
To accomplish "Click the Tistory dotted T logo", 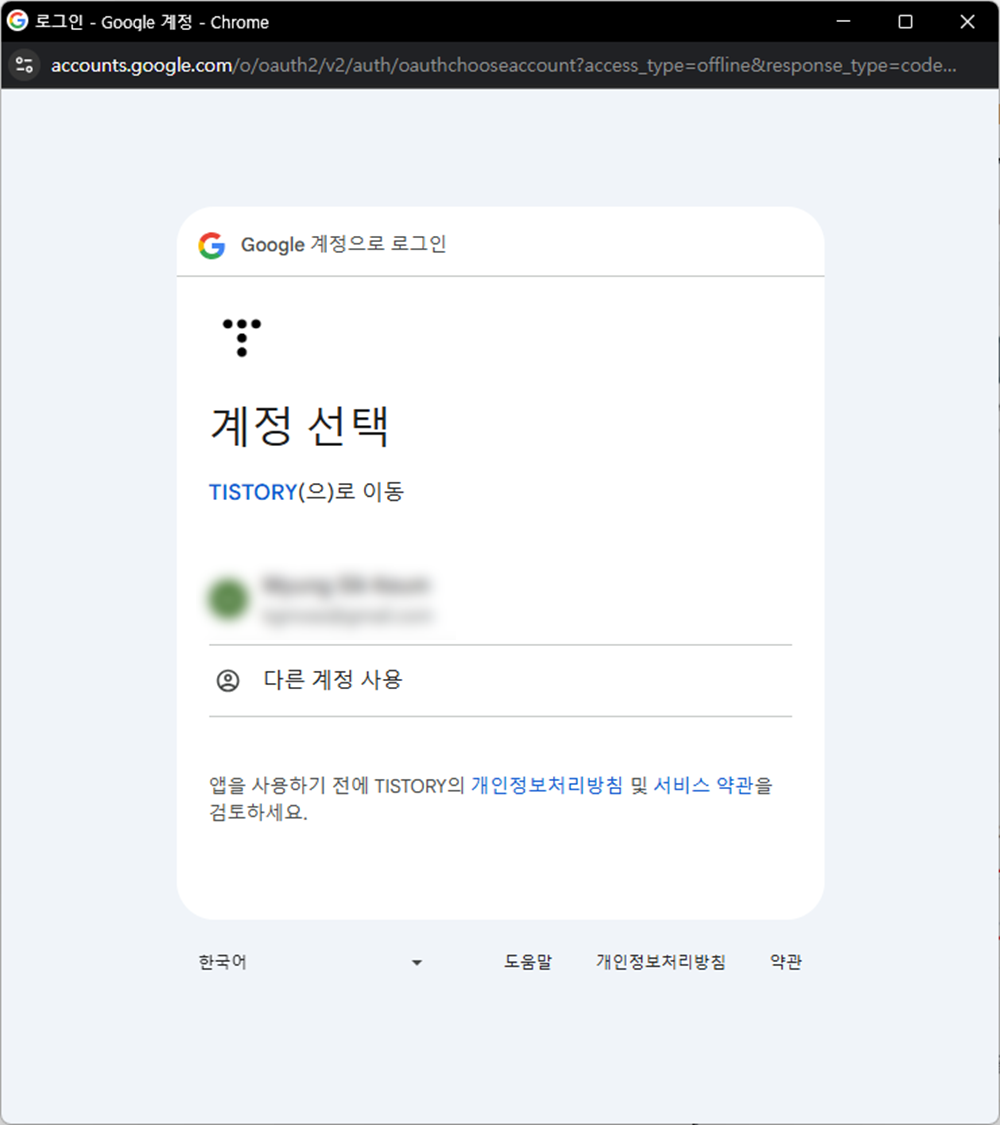I will click(x=242, y=337).
